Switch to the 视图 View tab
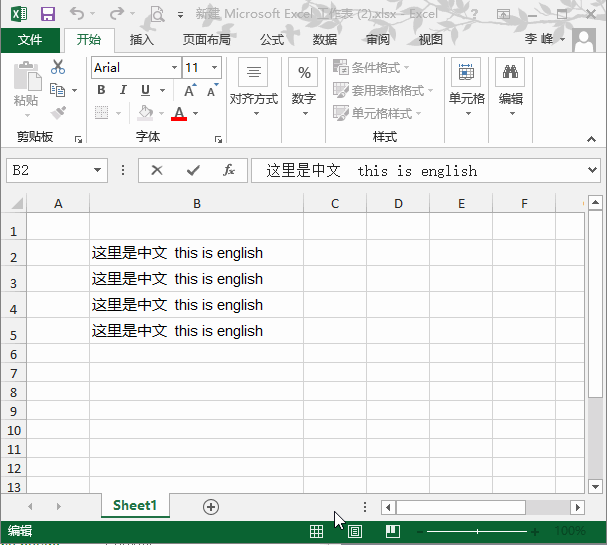This screenshot has width=607, height=545. coord(430,40)
